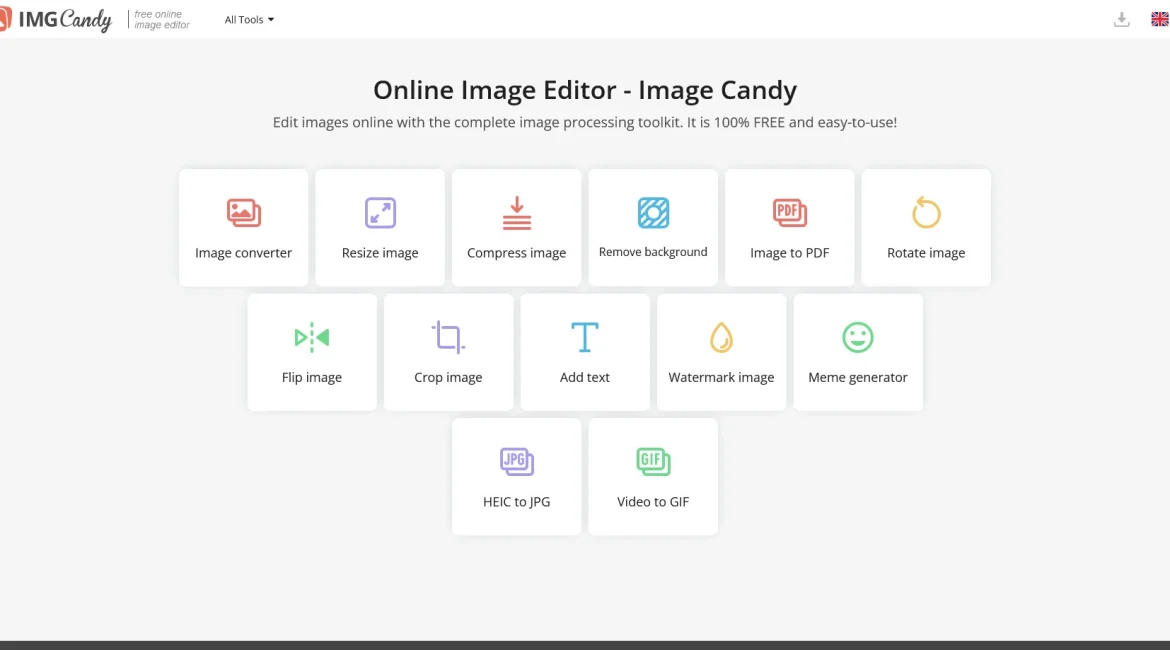Choose the Add text label
The image size is (1170, 650).
[x=585, y=378]
